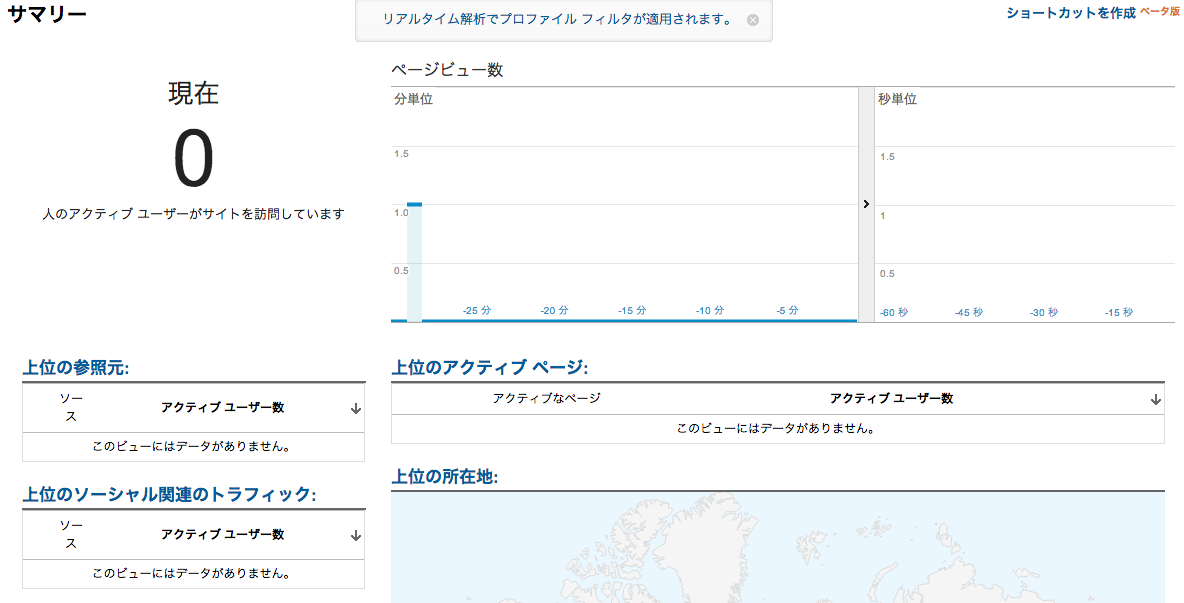Dismiss the profile filter notification banner
The height and width of the screenshot is (603, 1184).
(753, 20)
